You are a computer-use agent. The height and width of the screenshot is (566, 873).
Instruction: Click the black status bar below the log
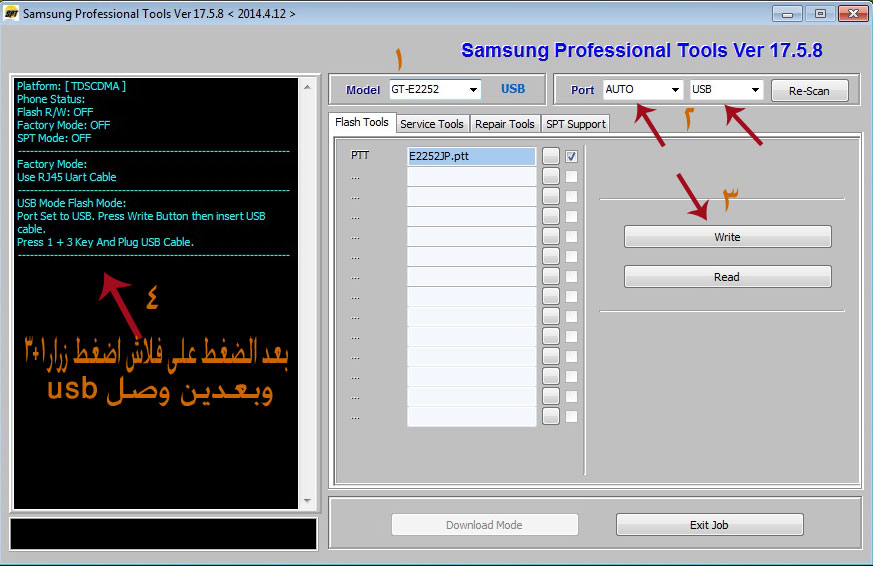[x=163, y=534]
